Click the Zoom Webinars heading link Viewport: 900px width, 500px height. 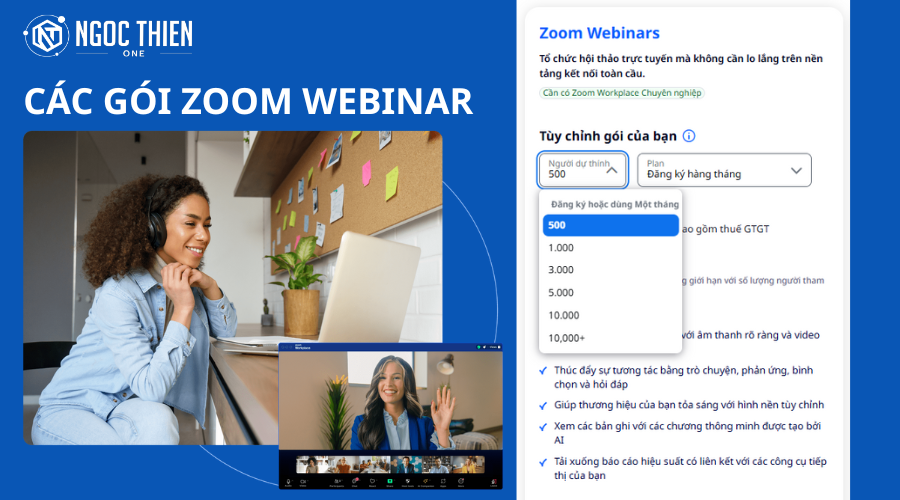click(x=599, y=33)
